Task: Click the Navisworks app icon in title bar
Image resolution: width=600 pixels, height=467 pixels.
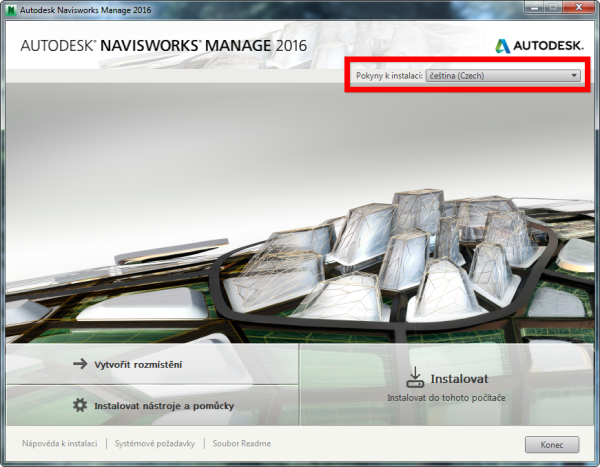Action: coord(11,9)
